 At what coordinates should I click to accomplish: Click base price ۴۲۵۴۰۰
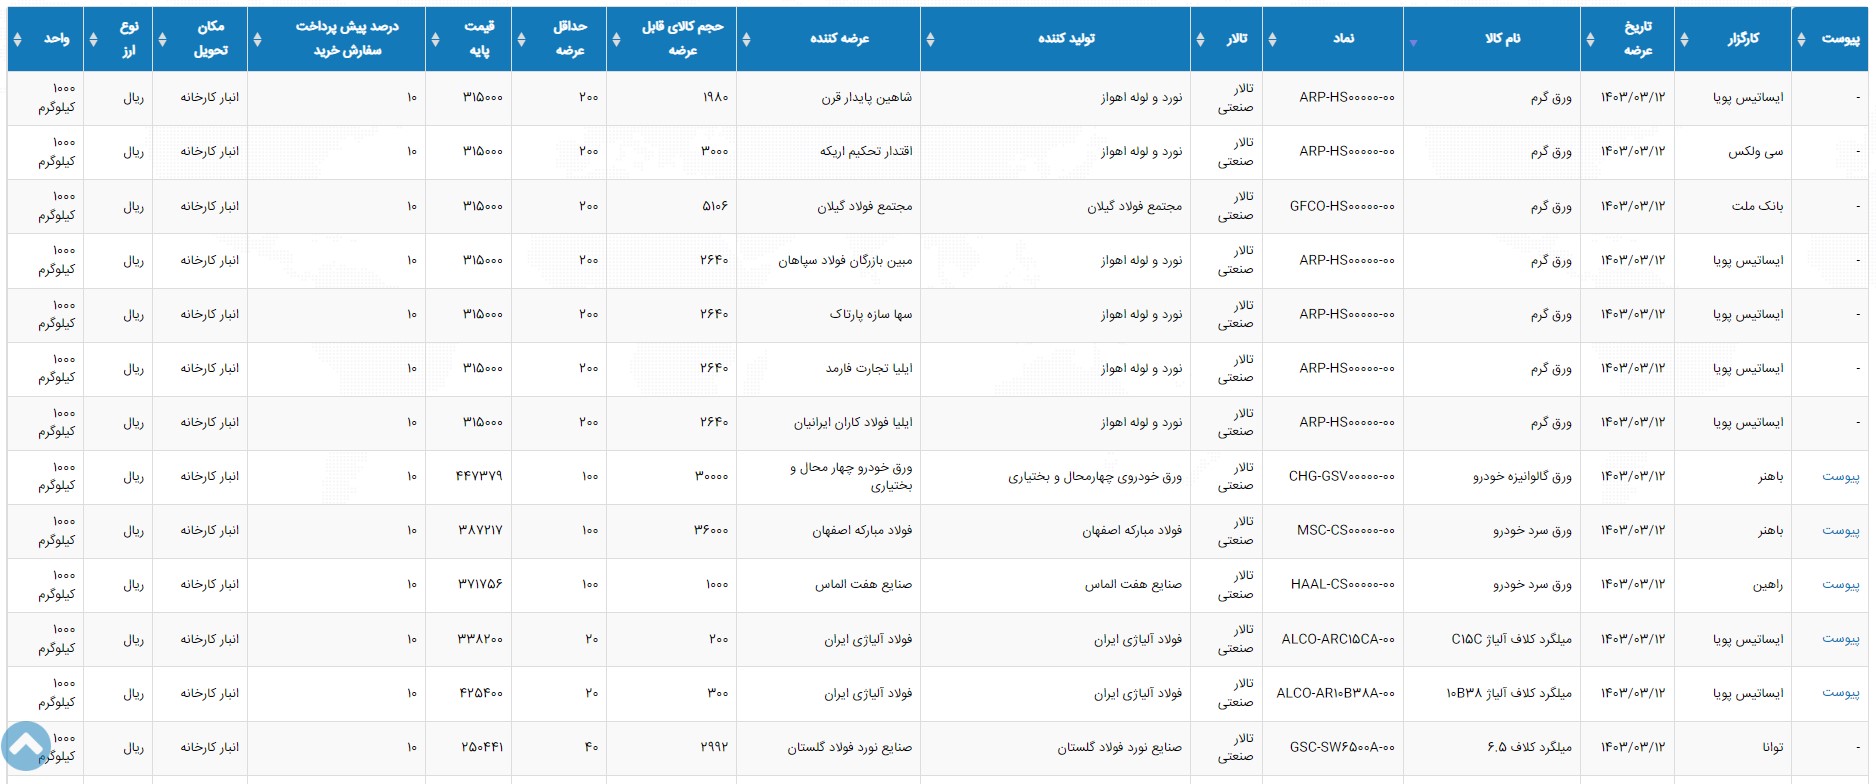[x=480, y=692]
